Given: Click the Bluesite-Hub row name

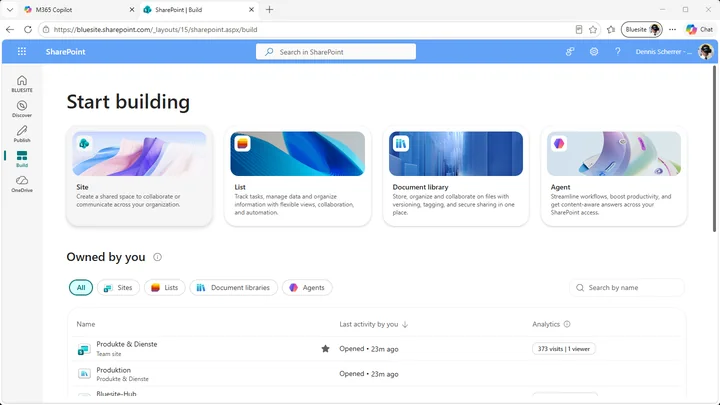Looking at the screenshot, I should (116, 394).
